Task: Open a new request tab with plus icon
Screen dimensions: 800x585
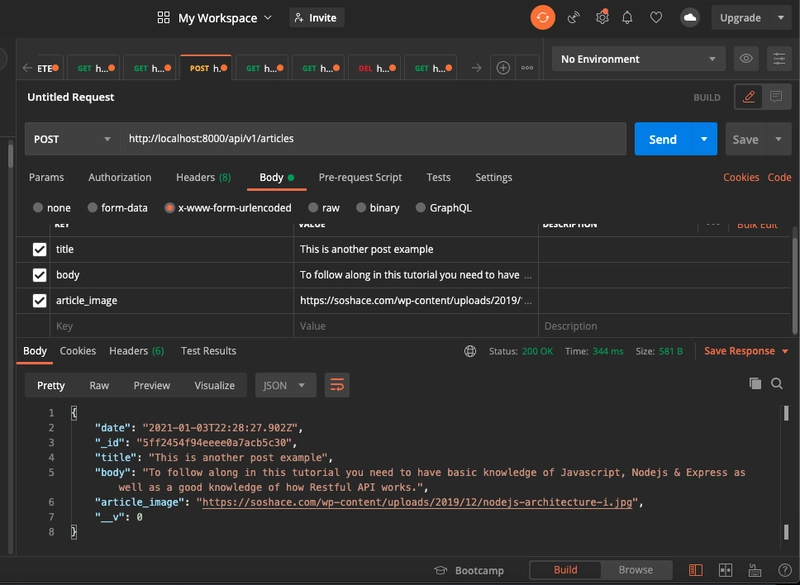Action: click(x=503, y=68)
